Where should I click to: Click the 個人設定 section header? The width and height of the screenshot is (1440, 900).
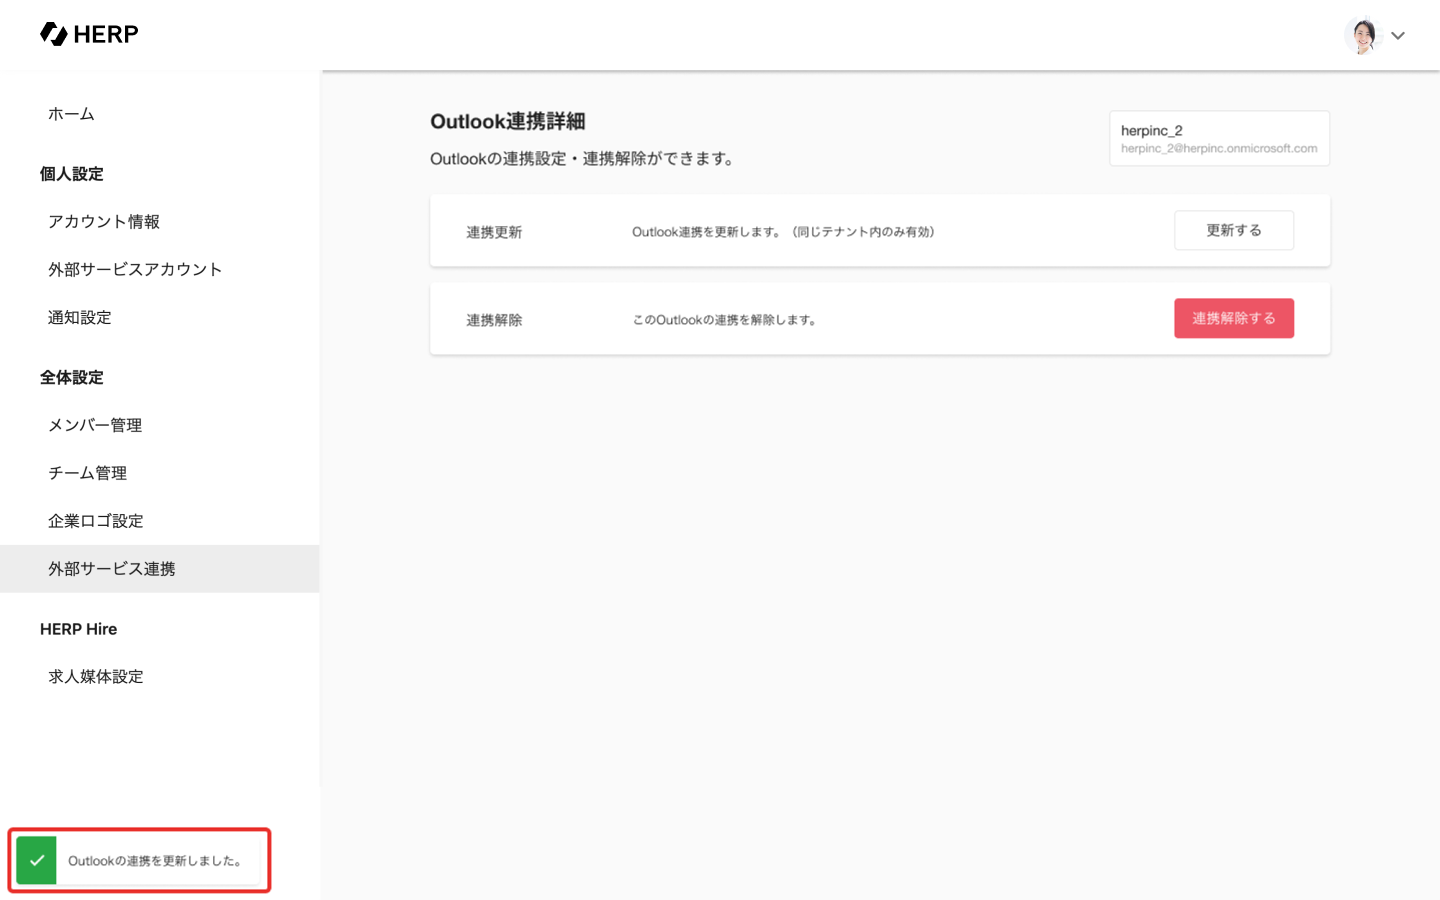pos(72,174)
